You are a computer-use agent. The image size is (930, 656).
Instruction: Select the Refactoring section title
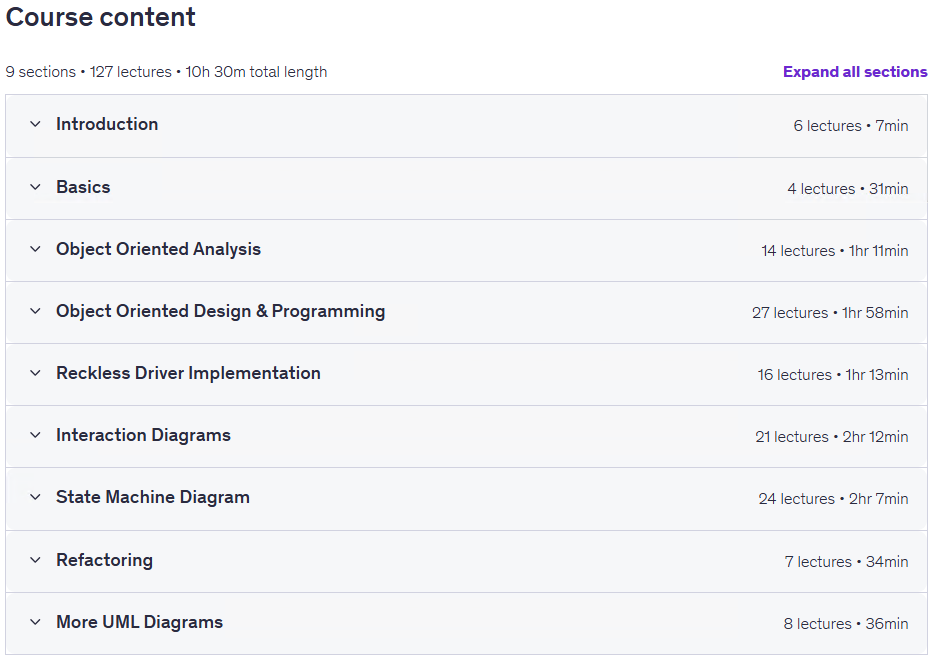click(104, 560)
